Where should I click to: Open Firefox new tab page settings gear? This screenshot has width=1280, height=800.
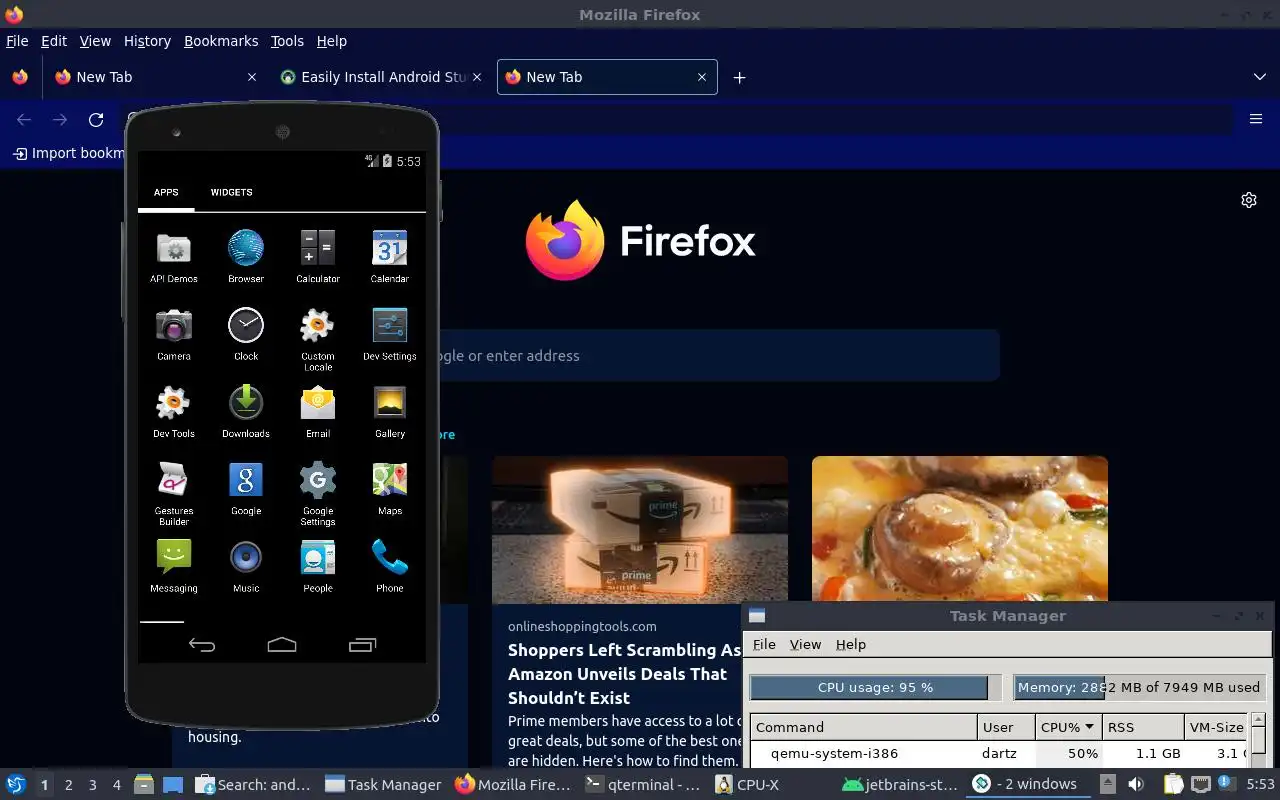point(1249,200)
